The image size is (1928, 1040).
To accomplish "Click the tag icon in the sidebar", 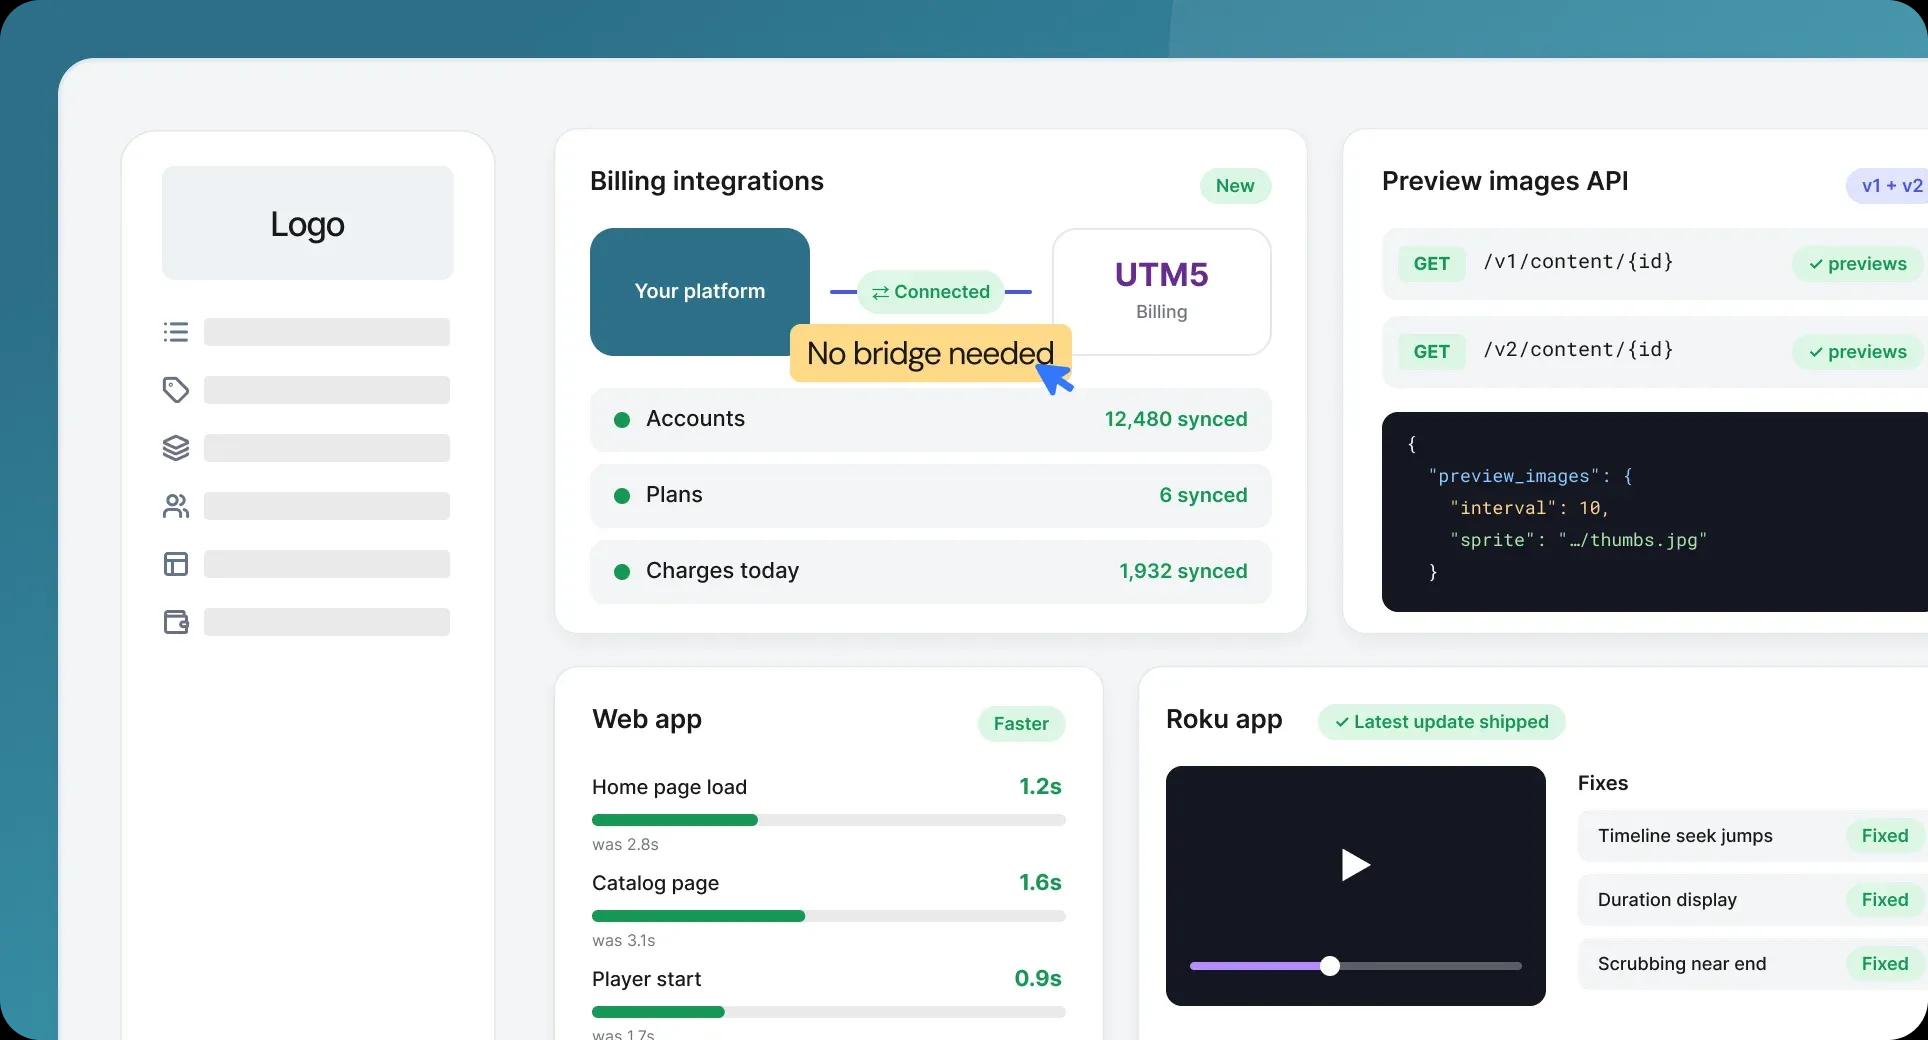I will tap(176, 390).
